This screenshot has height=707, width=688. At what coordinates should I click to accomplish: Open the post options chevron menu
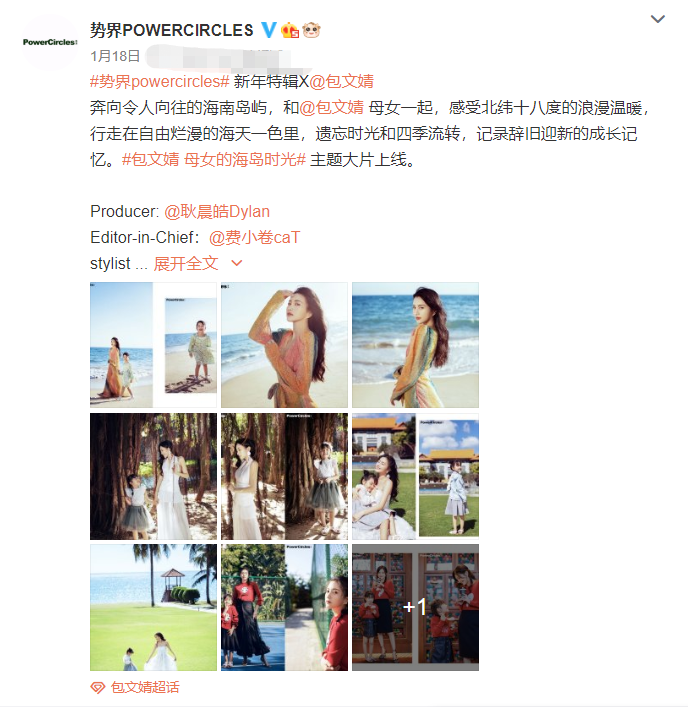(658, 19)
